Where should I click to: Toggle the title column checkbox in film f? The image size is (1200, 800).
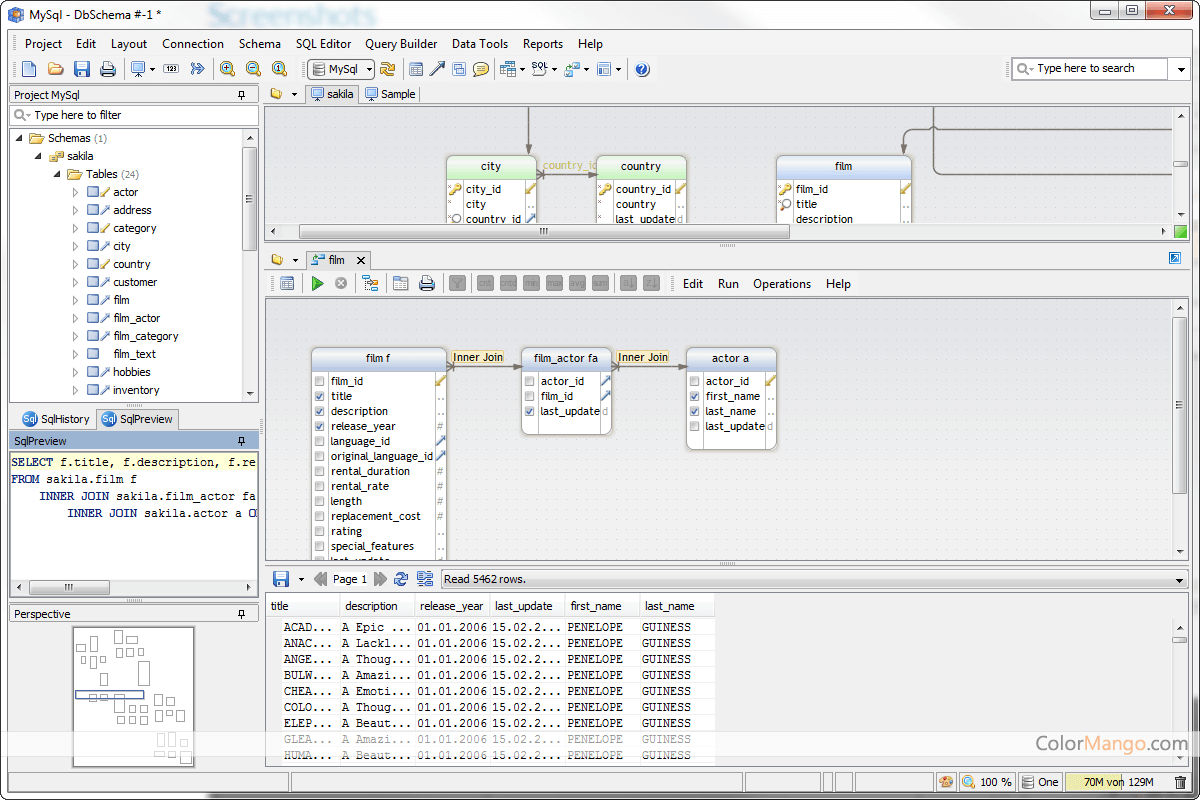[320, 396]
